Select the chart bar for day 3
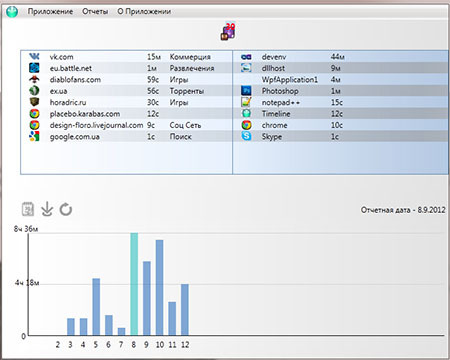450x360 pixels. (x=71, y=327)
